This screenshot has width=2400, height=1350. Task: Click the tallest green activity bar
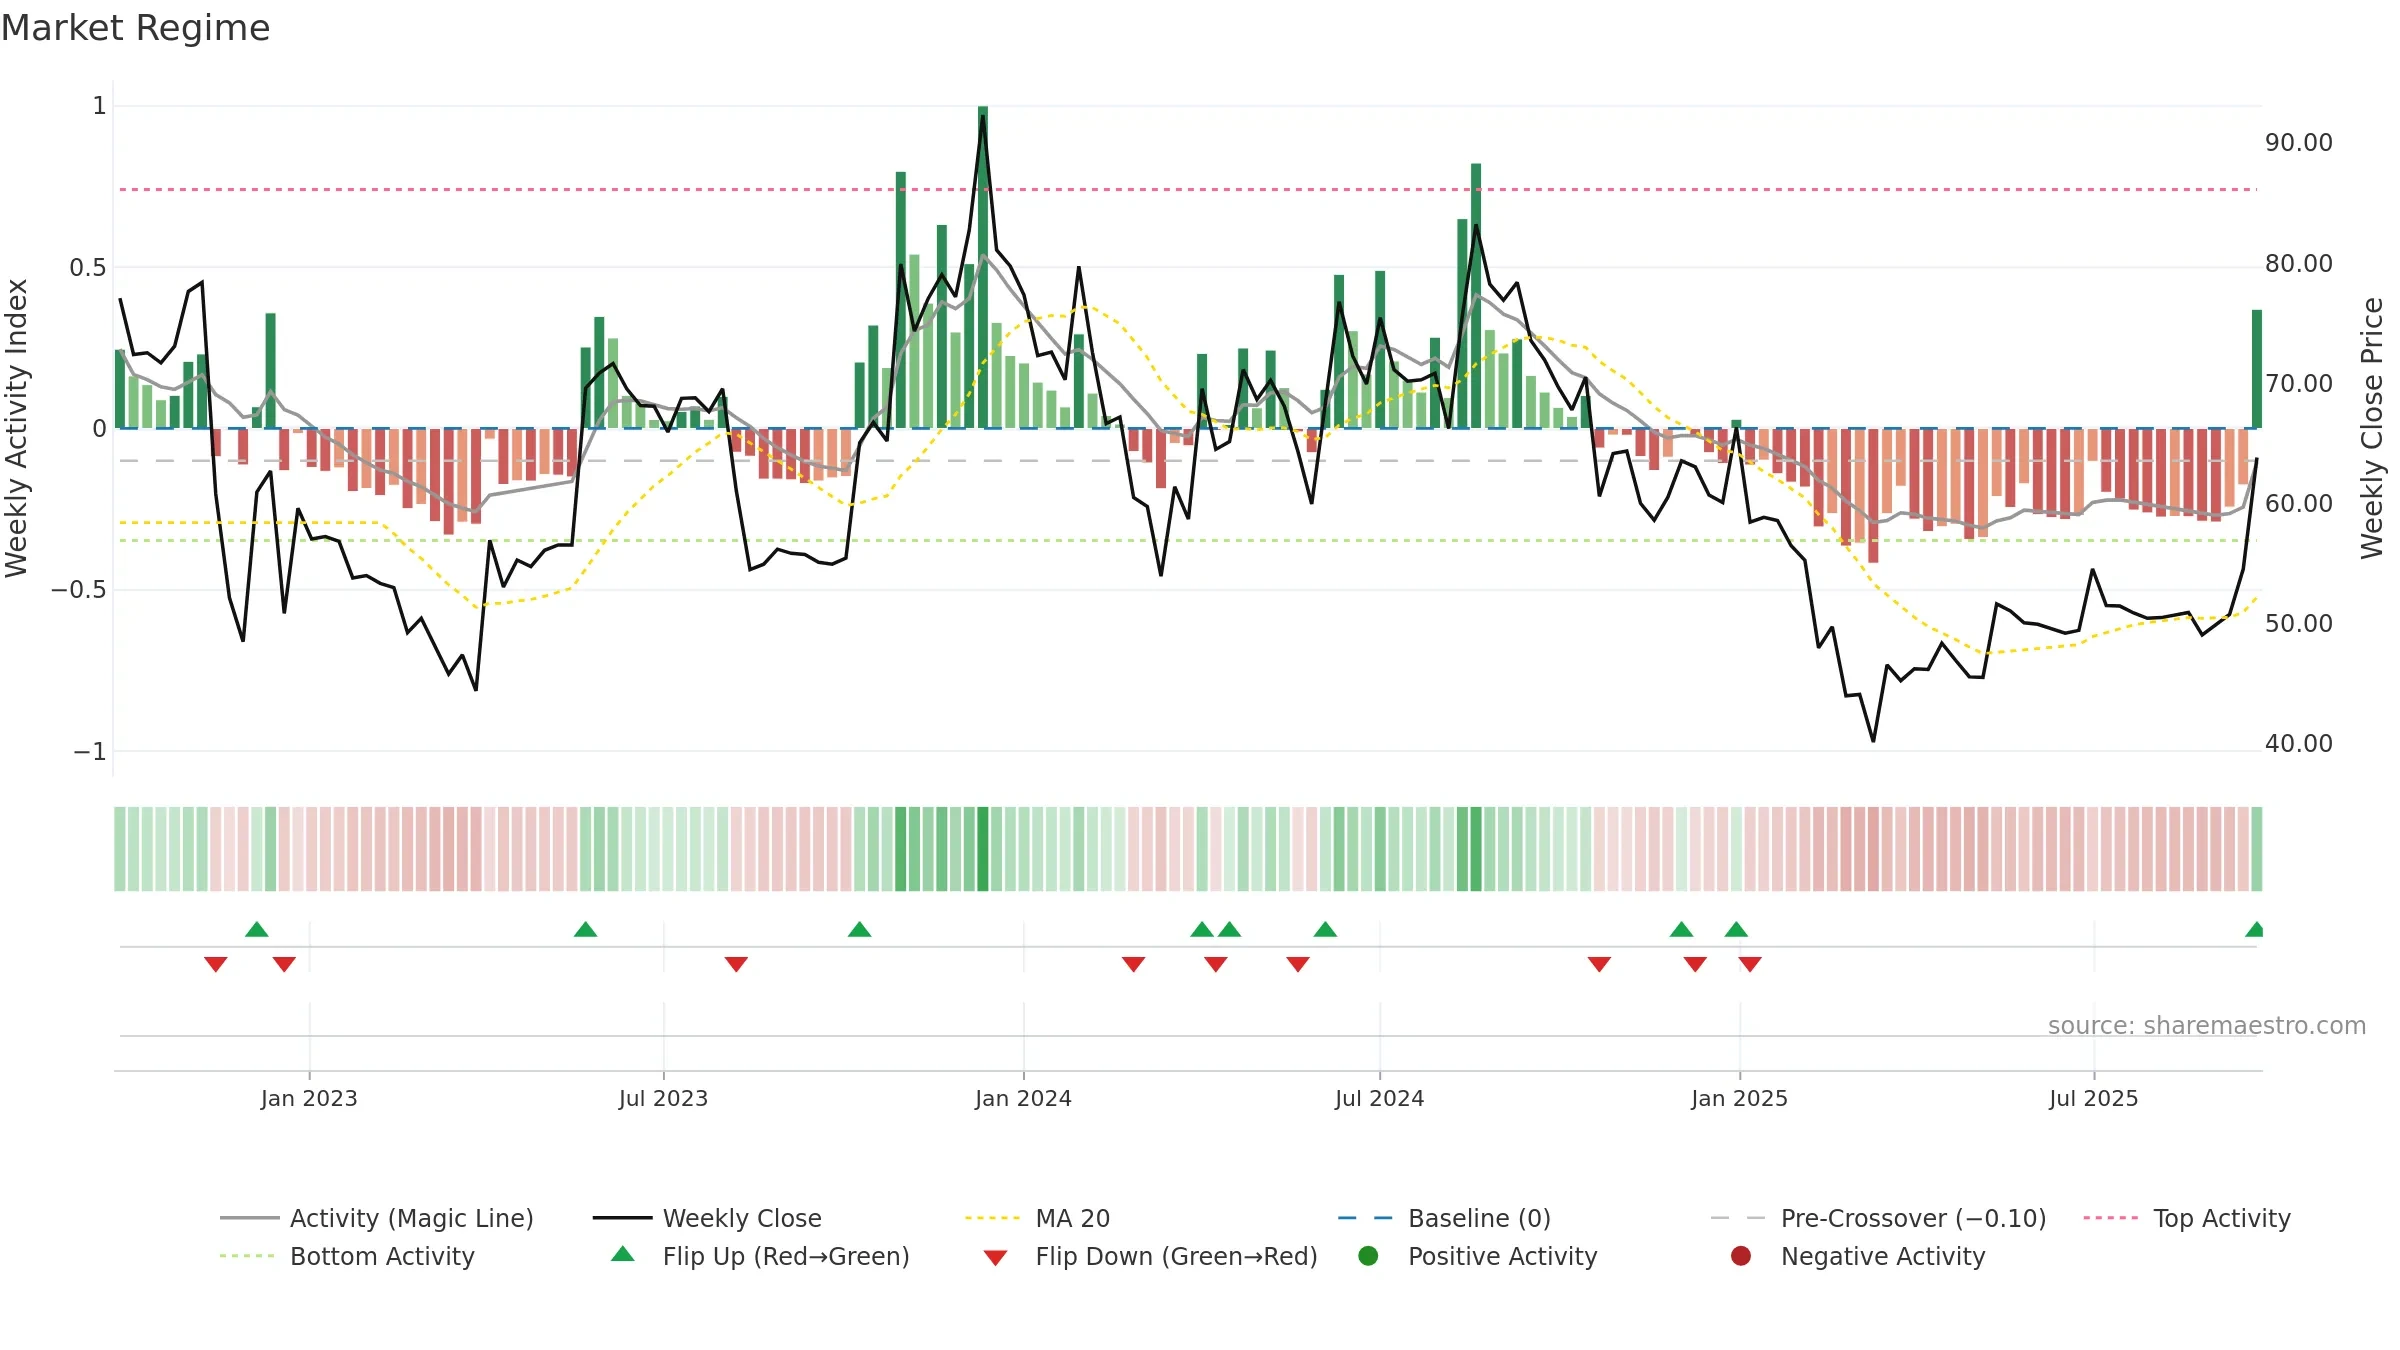point(983,267)
